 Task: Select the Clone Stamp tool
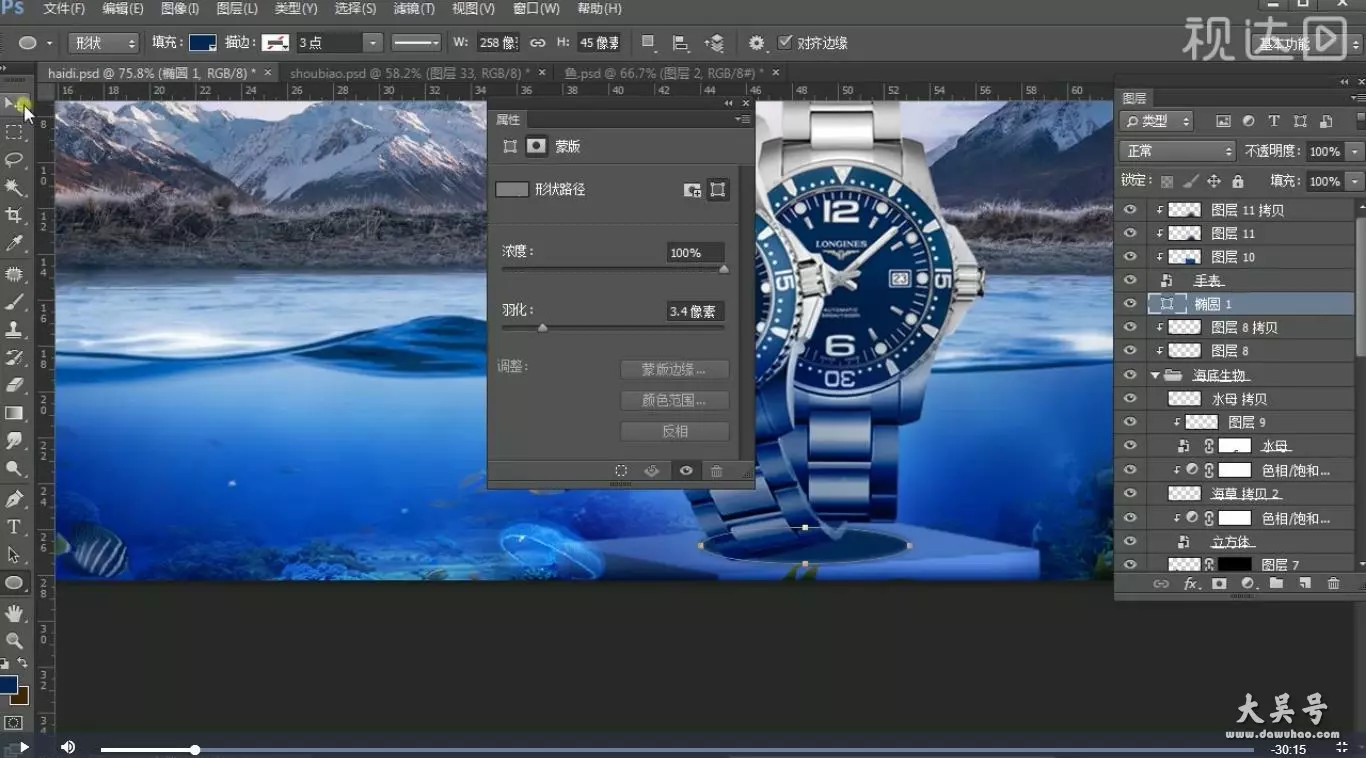pyautogui.click(x=14, y=330)
